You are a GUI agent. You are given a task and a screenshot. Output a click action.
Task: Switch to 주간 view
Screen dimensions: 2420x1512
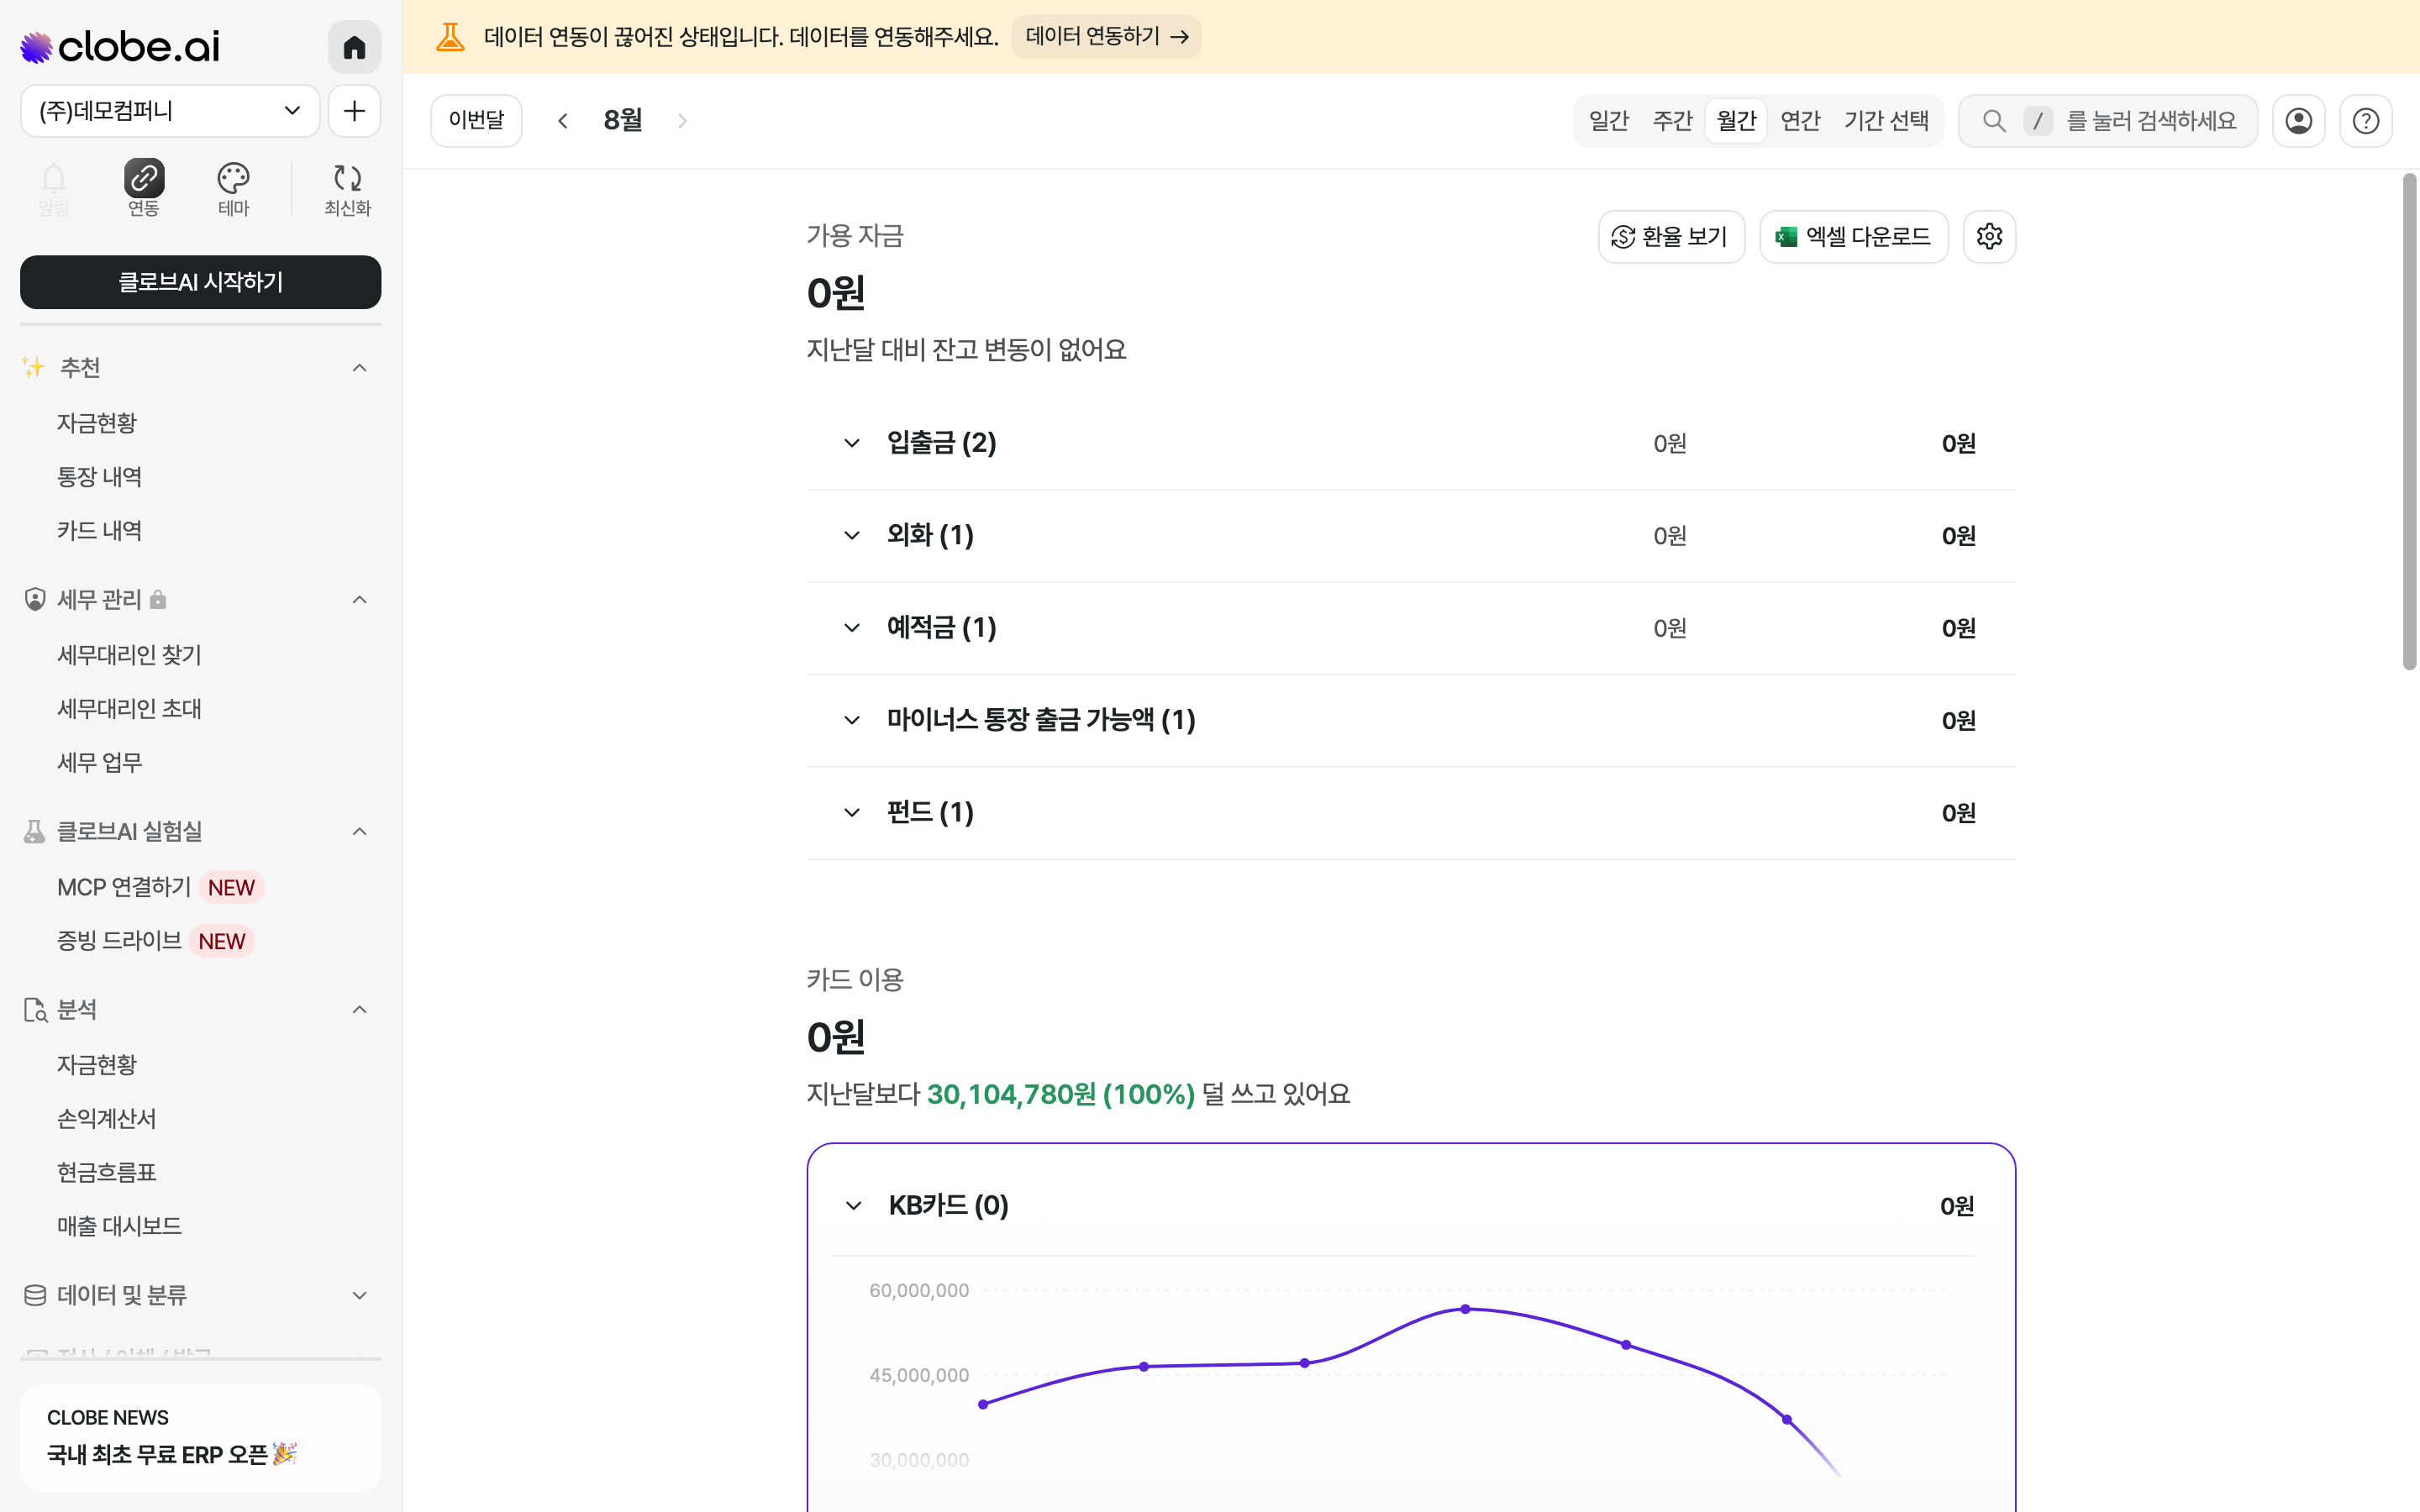[1672, 121]
